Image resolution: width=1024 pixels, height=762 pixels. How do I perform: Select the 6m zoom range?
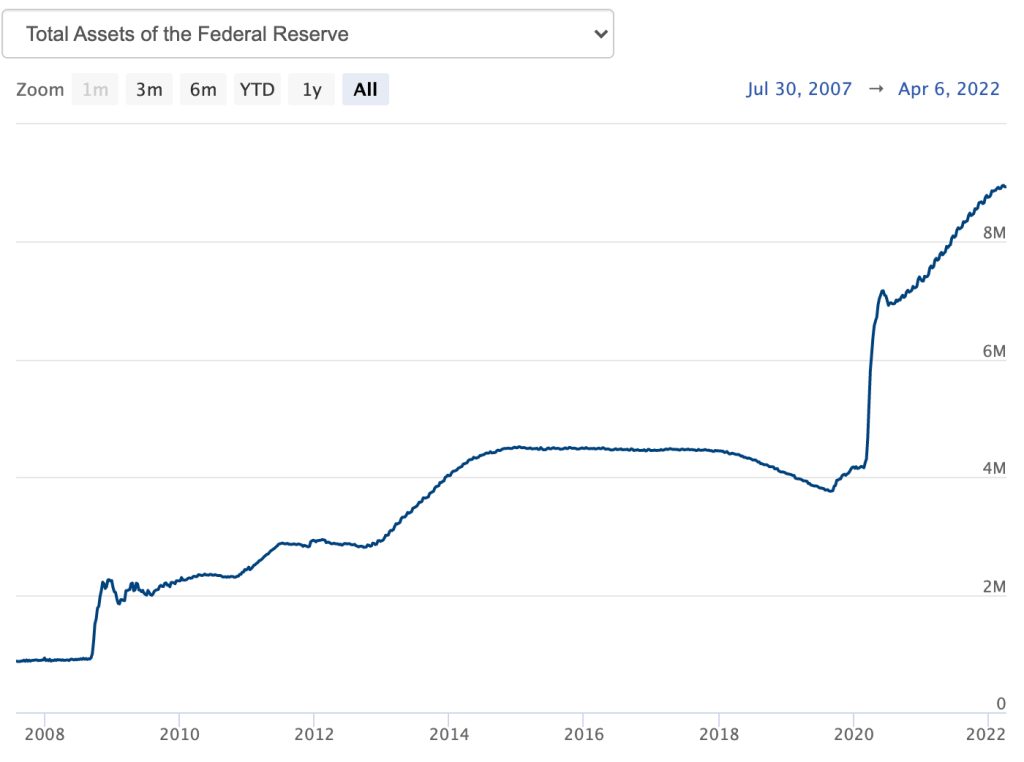203,89
